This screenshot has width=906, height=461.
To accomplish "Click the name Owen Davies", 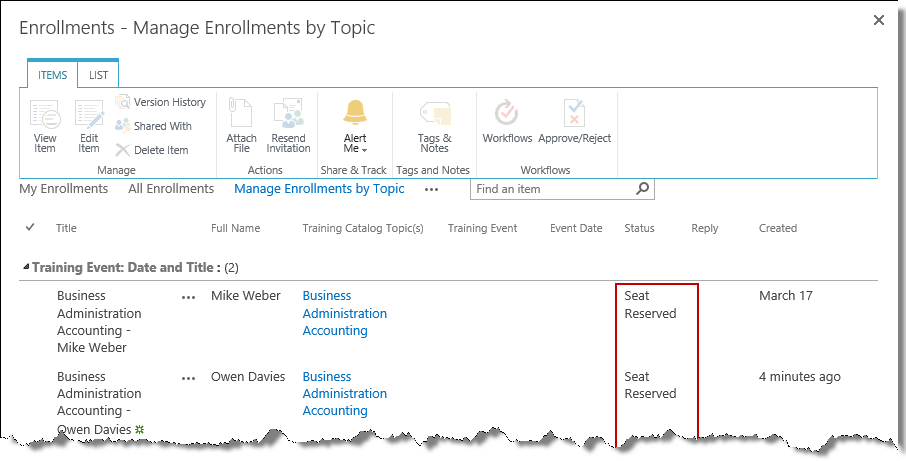I will point(248,377).
